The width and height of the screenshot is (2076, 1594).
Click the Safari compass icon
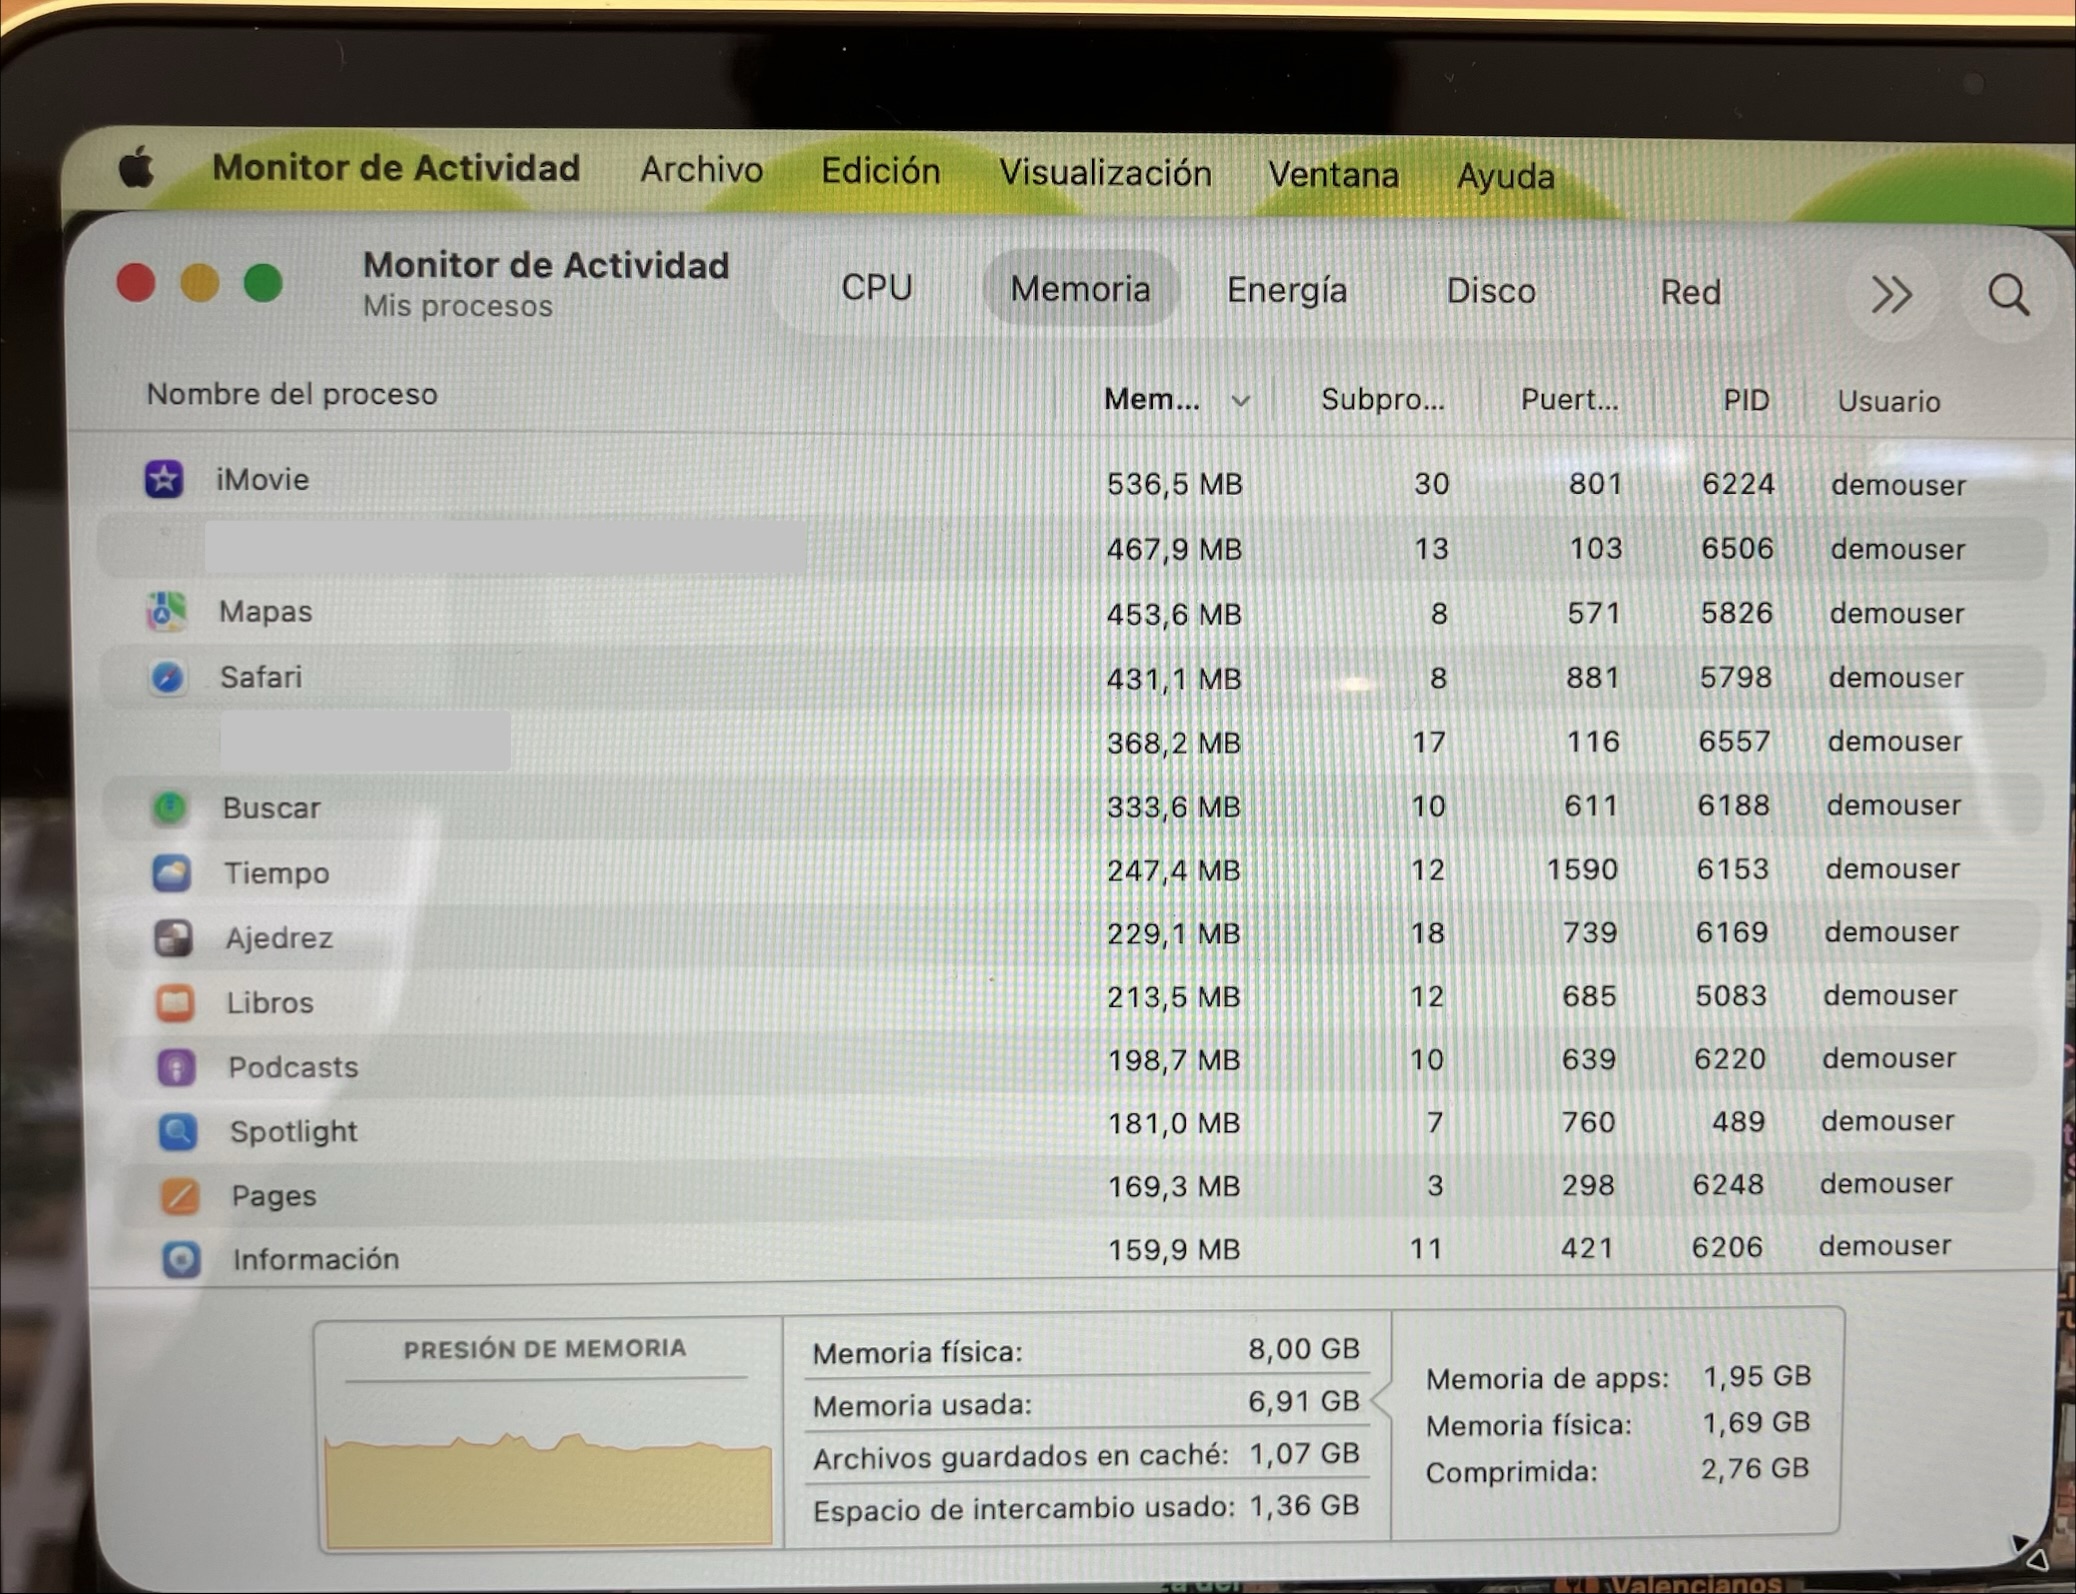(167, 677)
